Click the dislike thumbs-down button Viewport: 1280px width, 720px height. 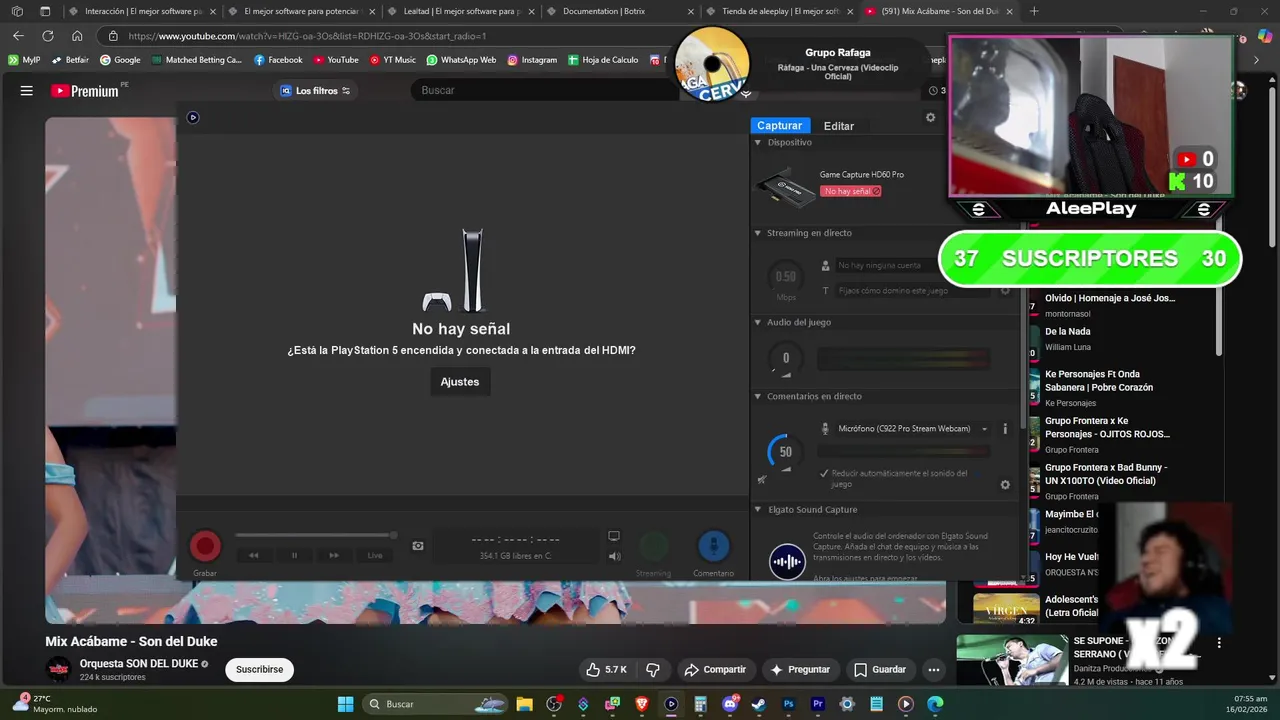[x=653, y=669]
